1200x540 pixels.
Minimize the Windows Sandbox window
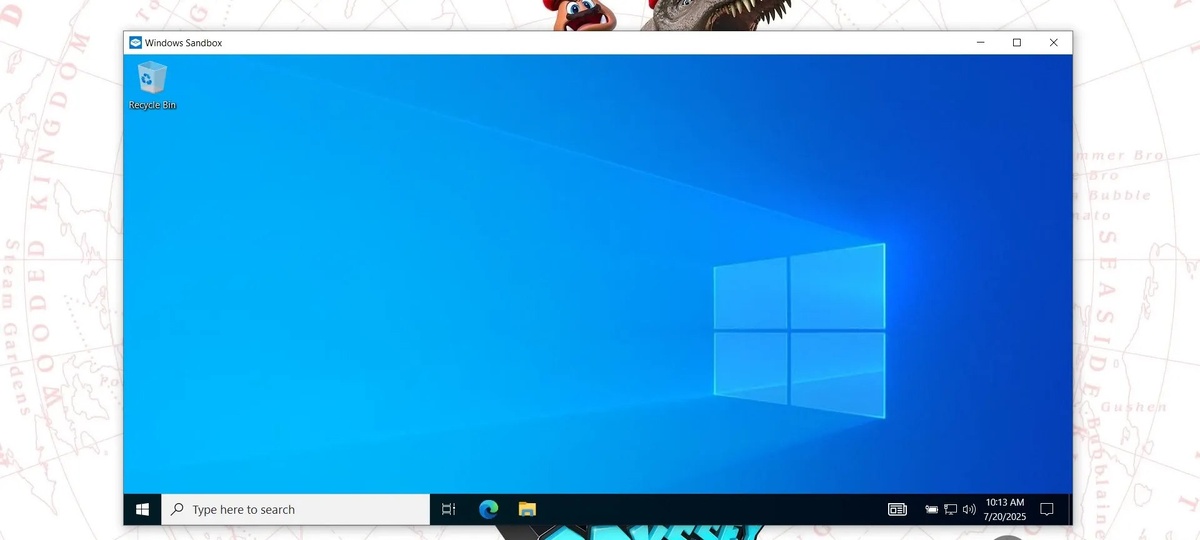pyautogui.click(x=980, y=43)
